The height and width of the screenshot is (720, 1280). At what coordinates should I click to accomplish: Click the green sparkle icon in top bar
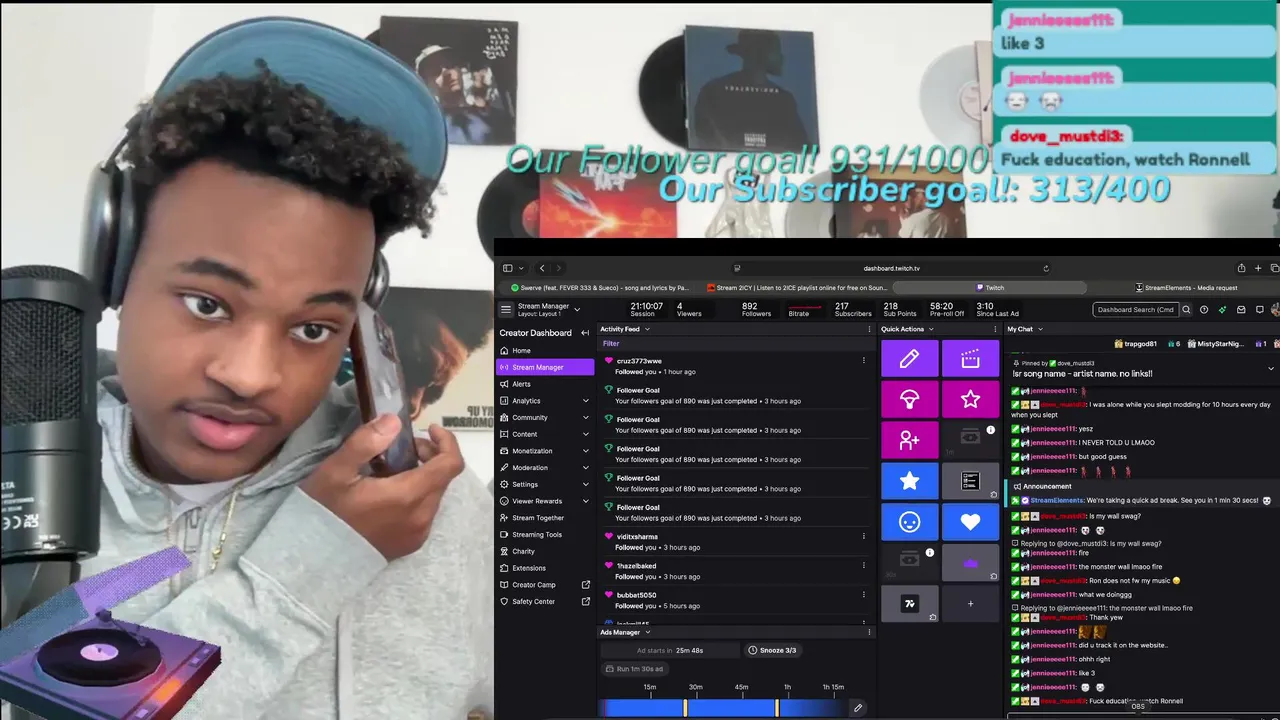click(x=1222, y=310)
